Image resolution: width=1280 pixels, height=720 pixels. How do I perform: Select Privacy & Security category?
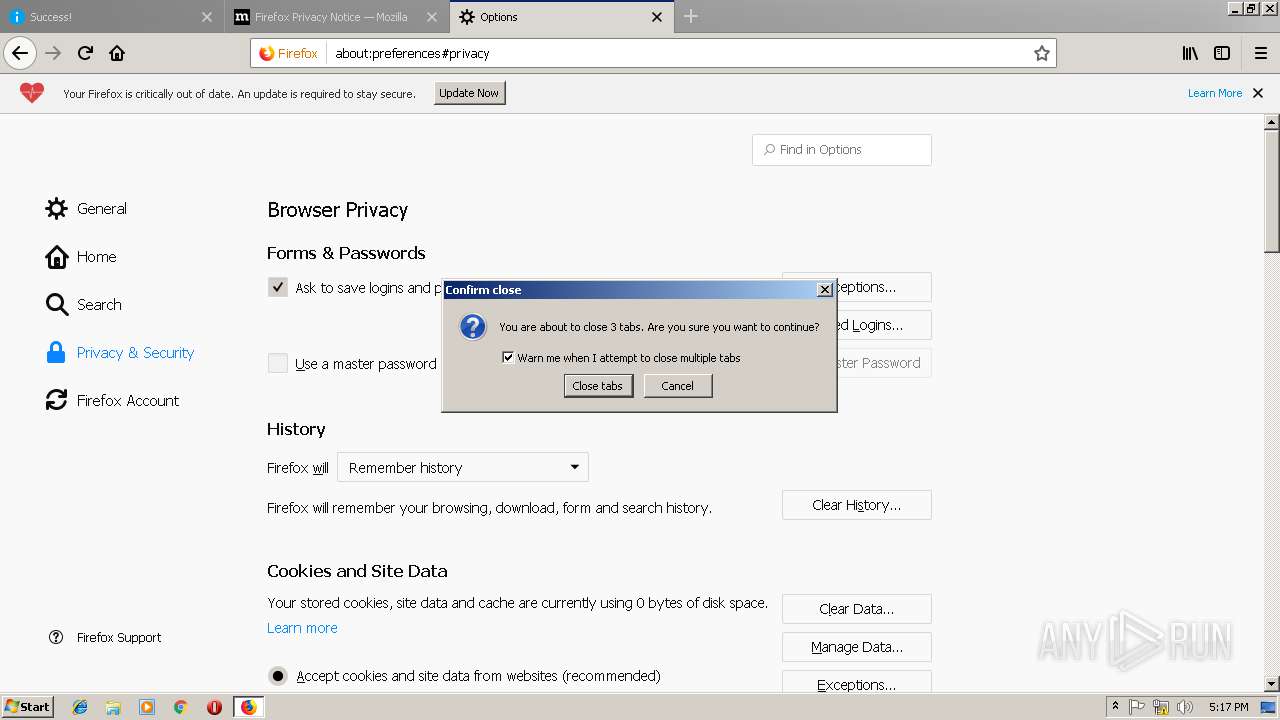tap(120, 353)
